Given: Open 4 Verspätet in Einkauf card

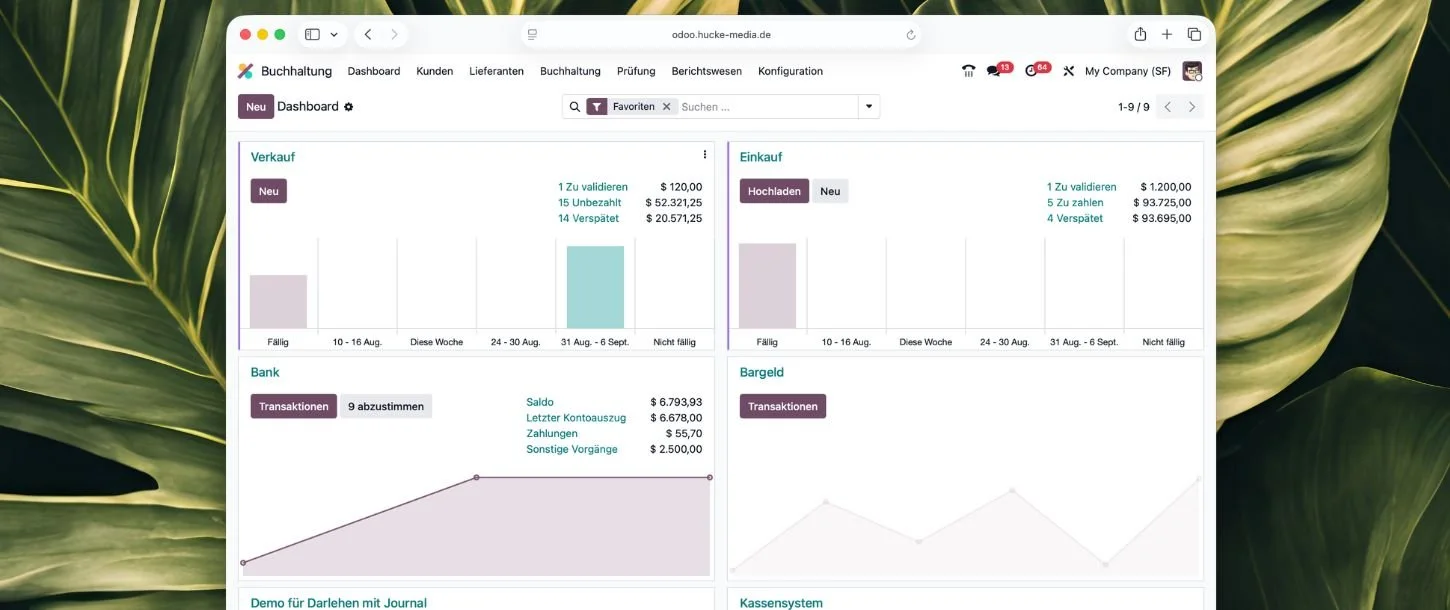Looking at the screenshot, I should [1075, 218].
